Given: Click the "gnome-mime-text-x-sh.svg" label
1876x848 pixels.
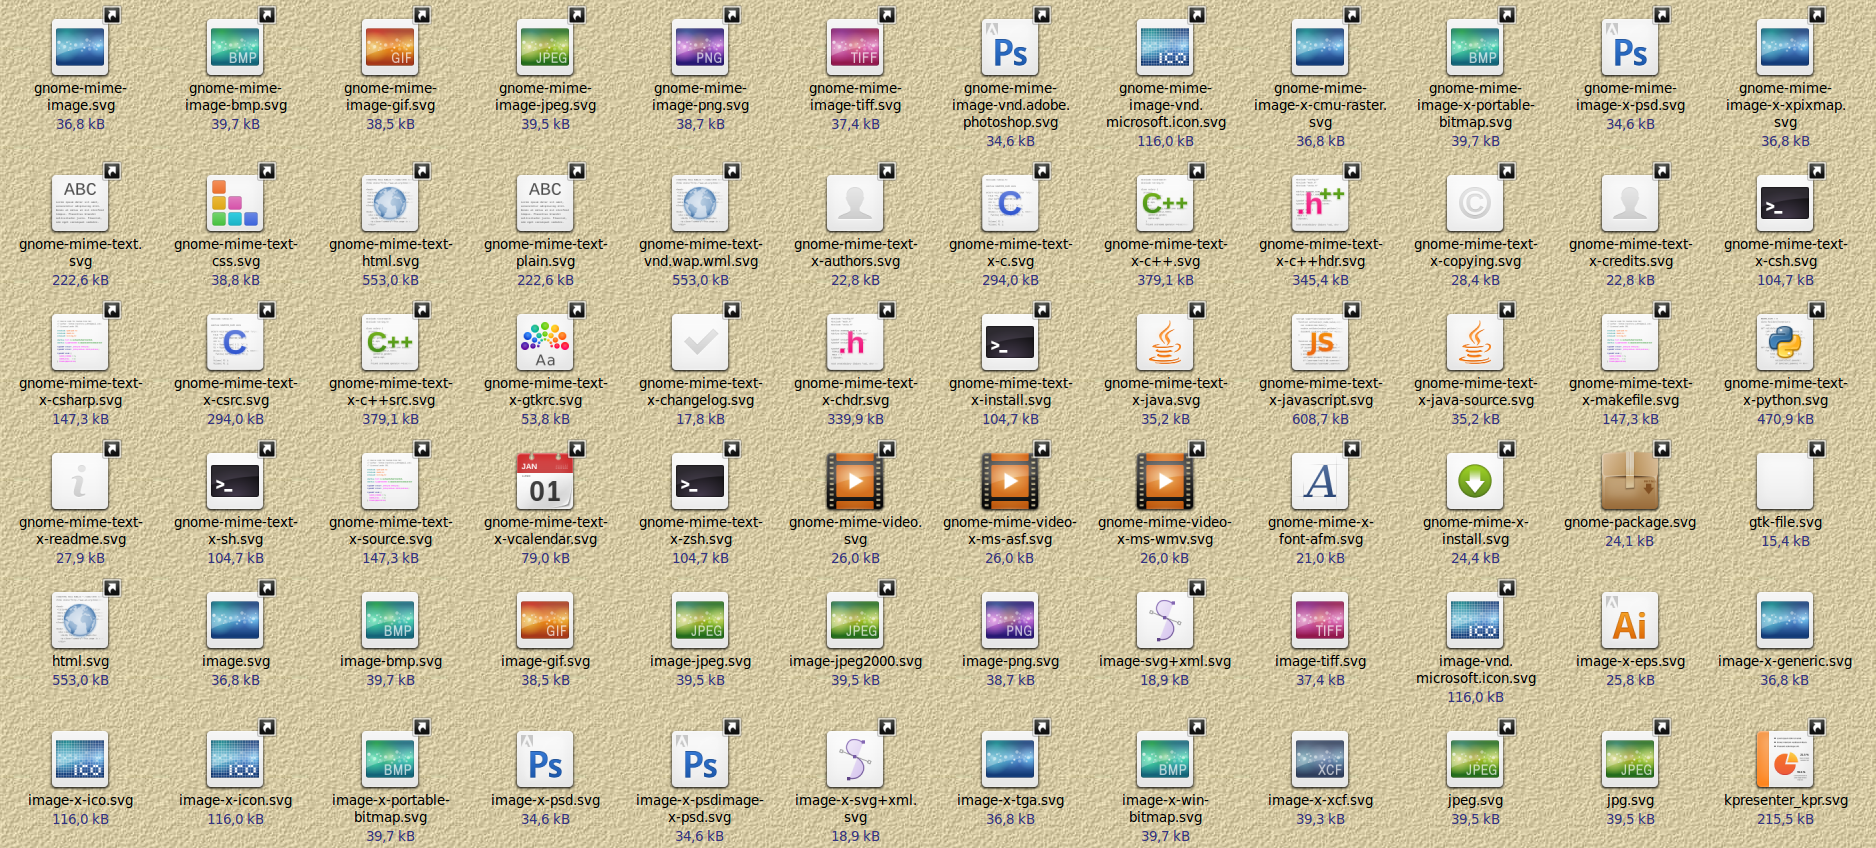Looking at the screenshot, I should click(235, 530).
